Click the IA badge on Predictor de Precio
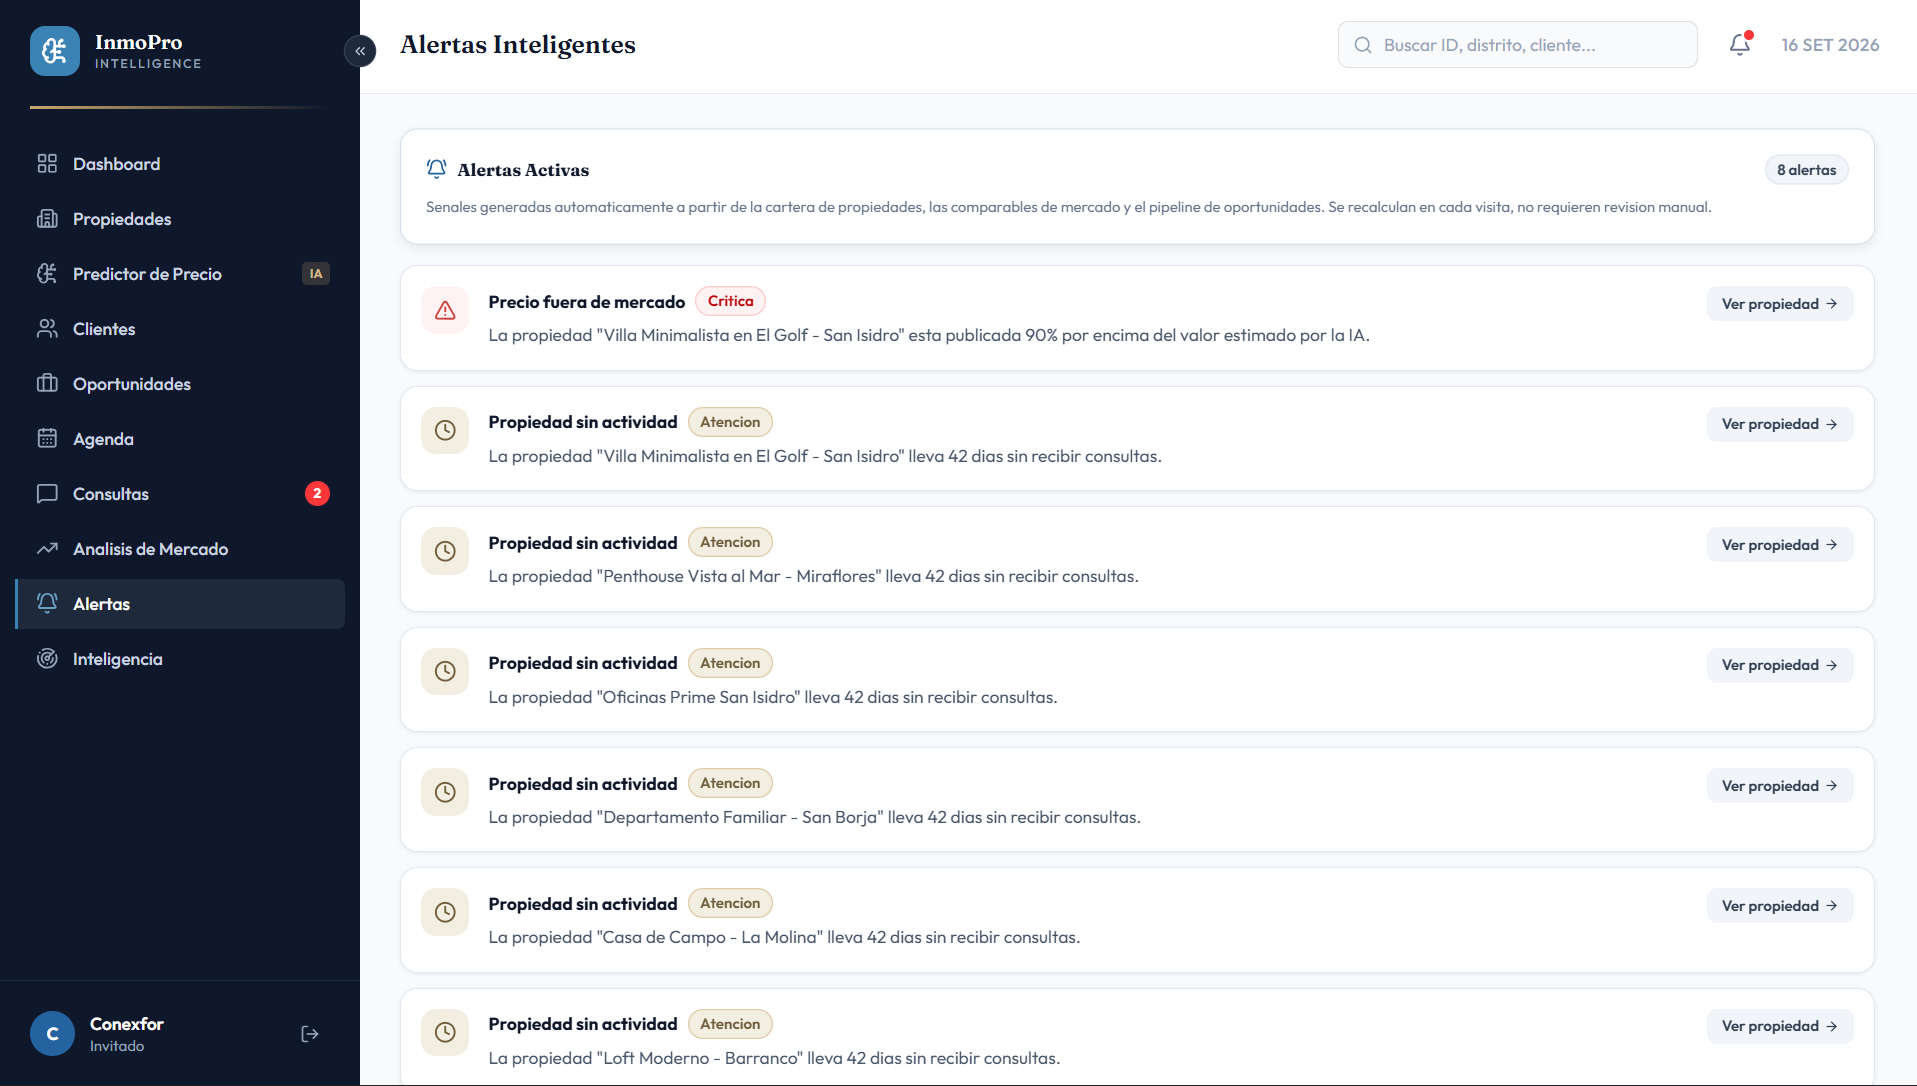Image resolution: width=1917 pixels, height=1086 pixels. (316, 274)
